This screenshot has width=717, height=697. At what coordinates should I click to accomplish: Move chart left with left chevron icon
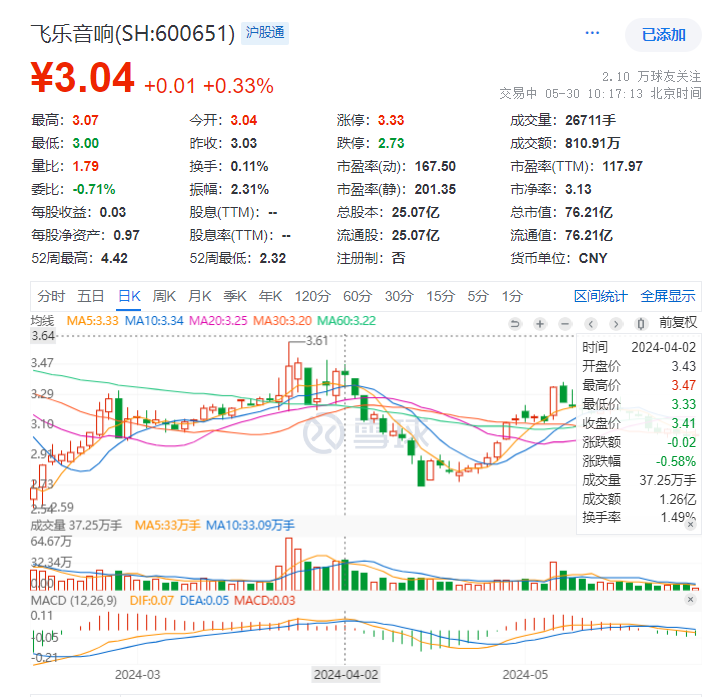coord(591,324)
